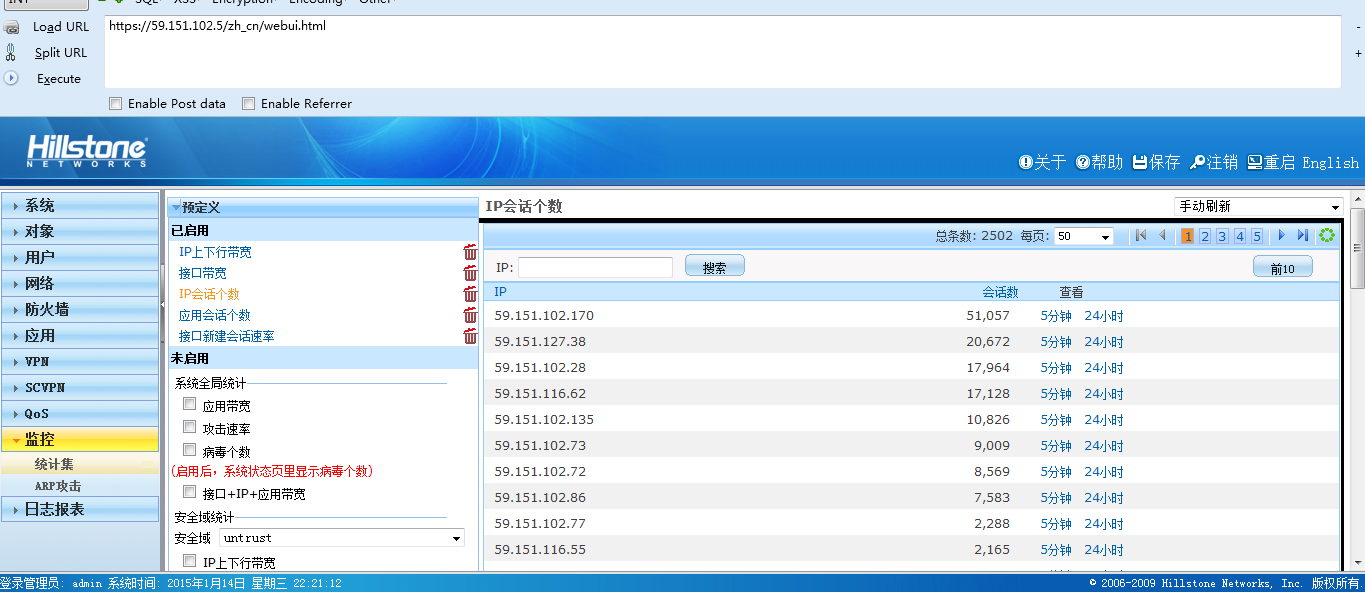Open the 关于 about icon link
Viewport: 1365px width, 592px height.
pos(1042,162)
